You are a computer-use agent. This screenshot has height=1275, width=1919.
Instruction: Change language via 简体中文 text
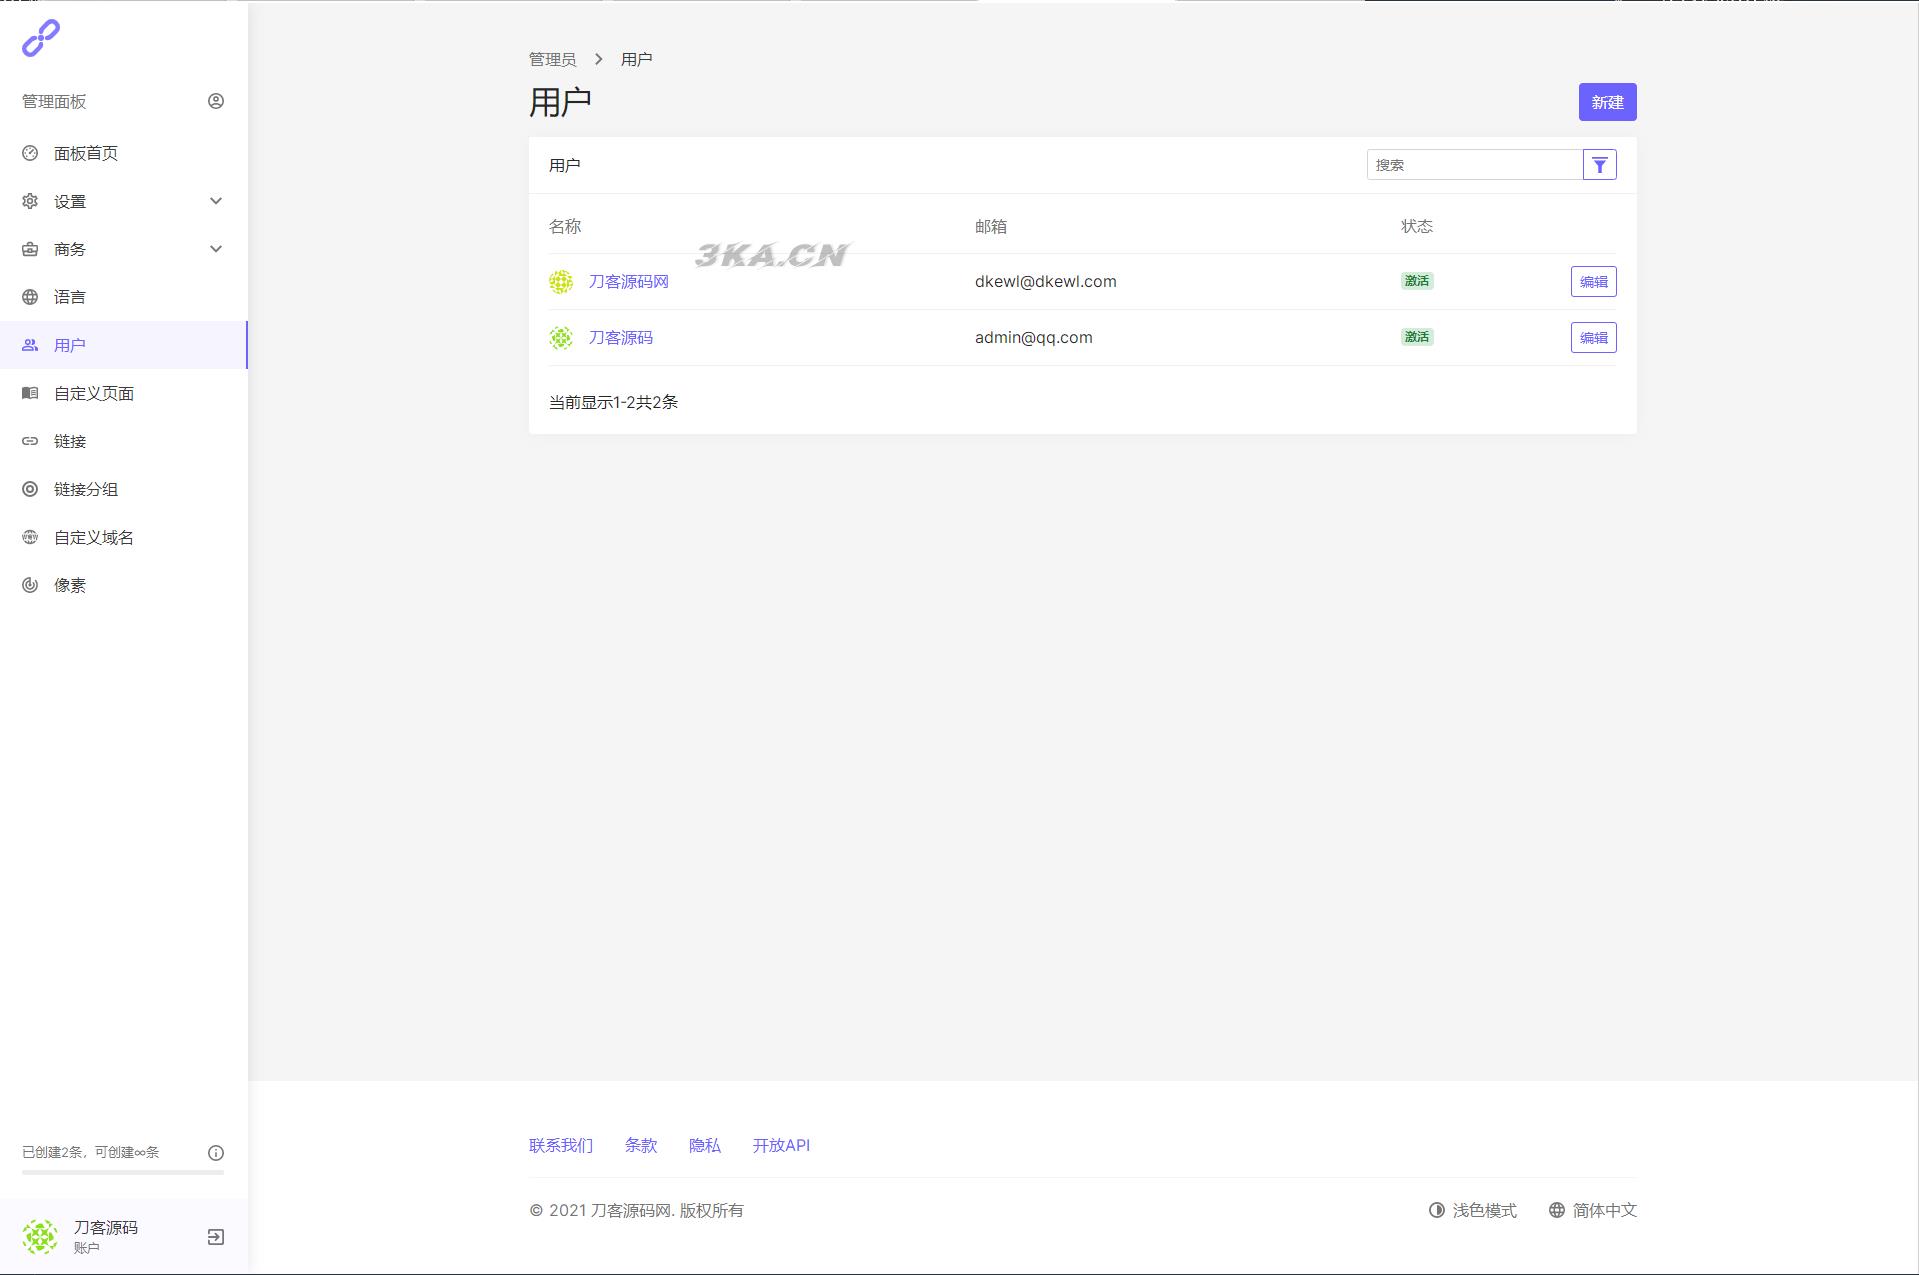pos(1604,1210)
